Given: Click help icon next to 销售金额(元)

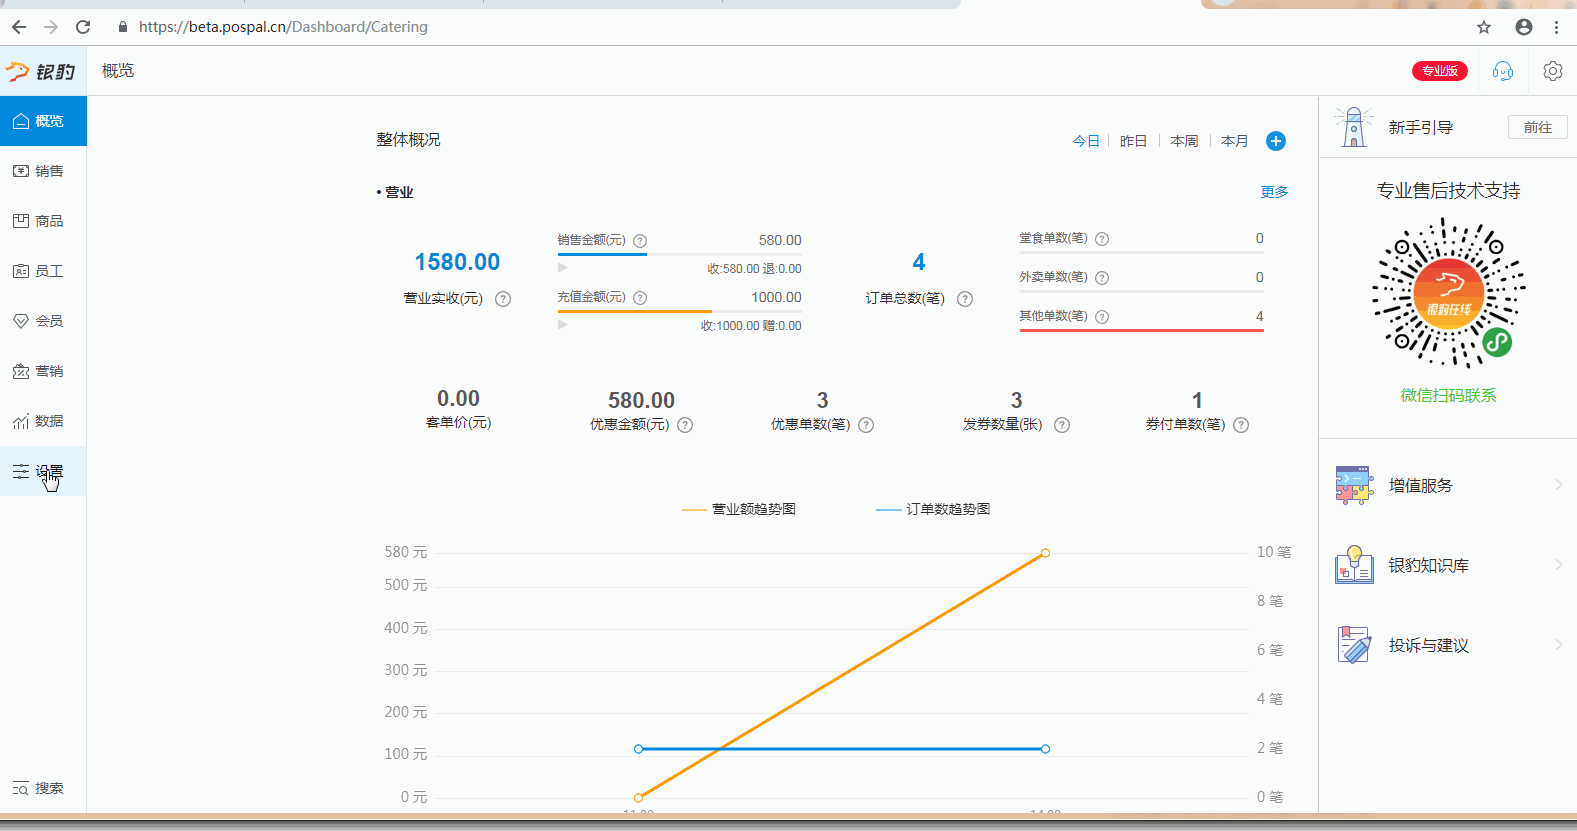Looking at the screenshot, I should [640, 241].
